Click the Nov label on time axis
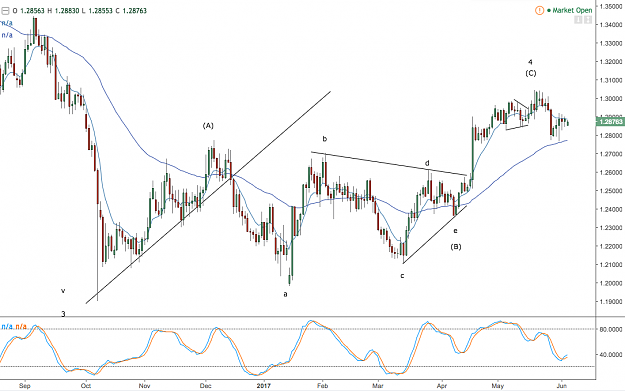 pyautogui.click(x=144, y=386)
